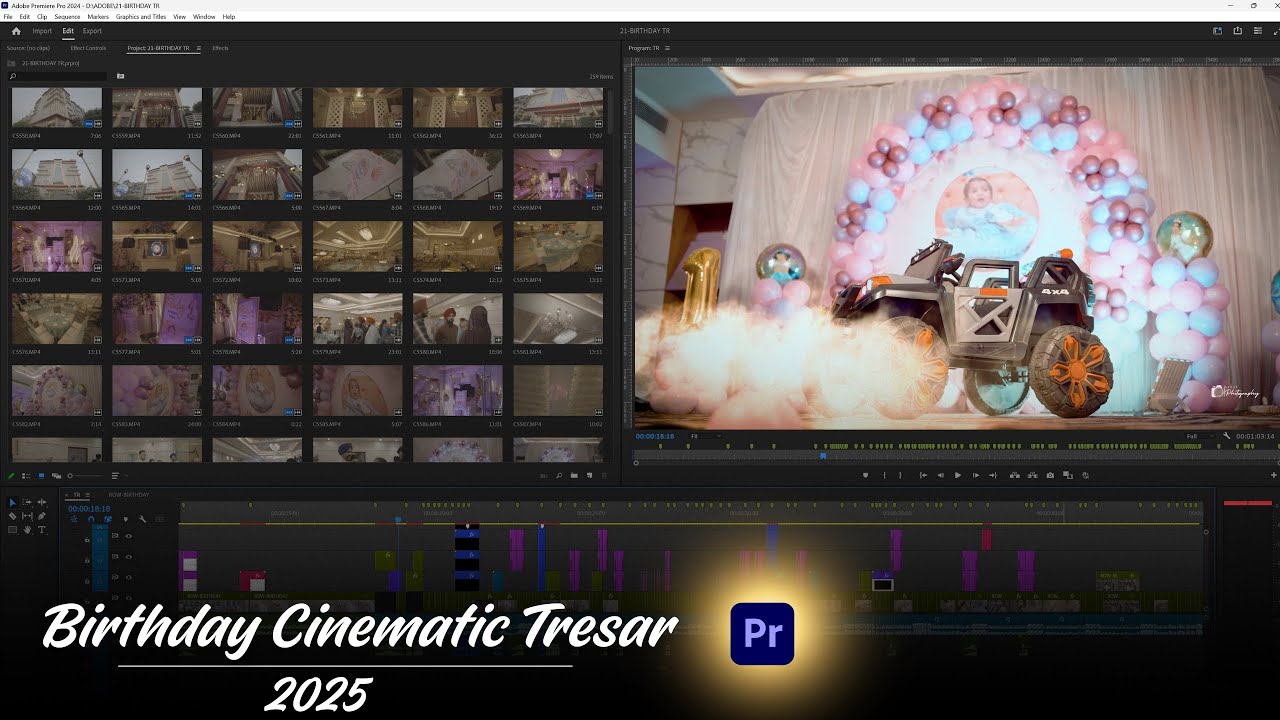The image size is (1280, 720).
Task: Step forward one frame in Program monitor
Action: (x=976, y=475)
